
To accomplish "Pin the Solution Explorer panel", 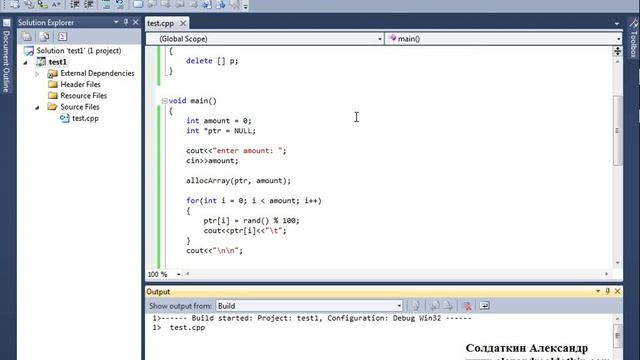I will pyautogui.click(x=126, y=22).
